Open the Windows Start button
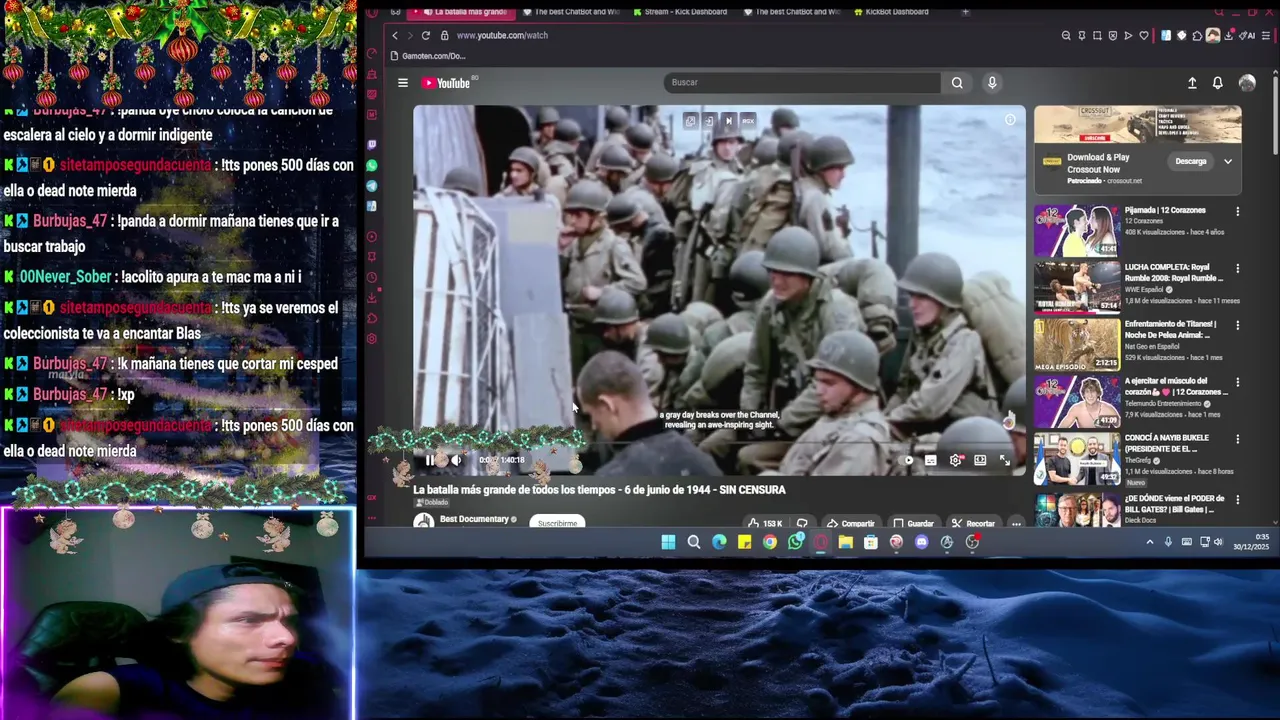Screen dimensions: 1280x720 click(668, 542)
